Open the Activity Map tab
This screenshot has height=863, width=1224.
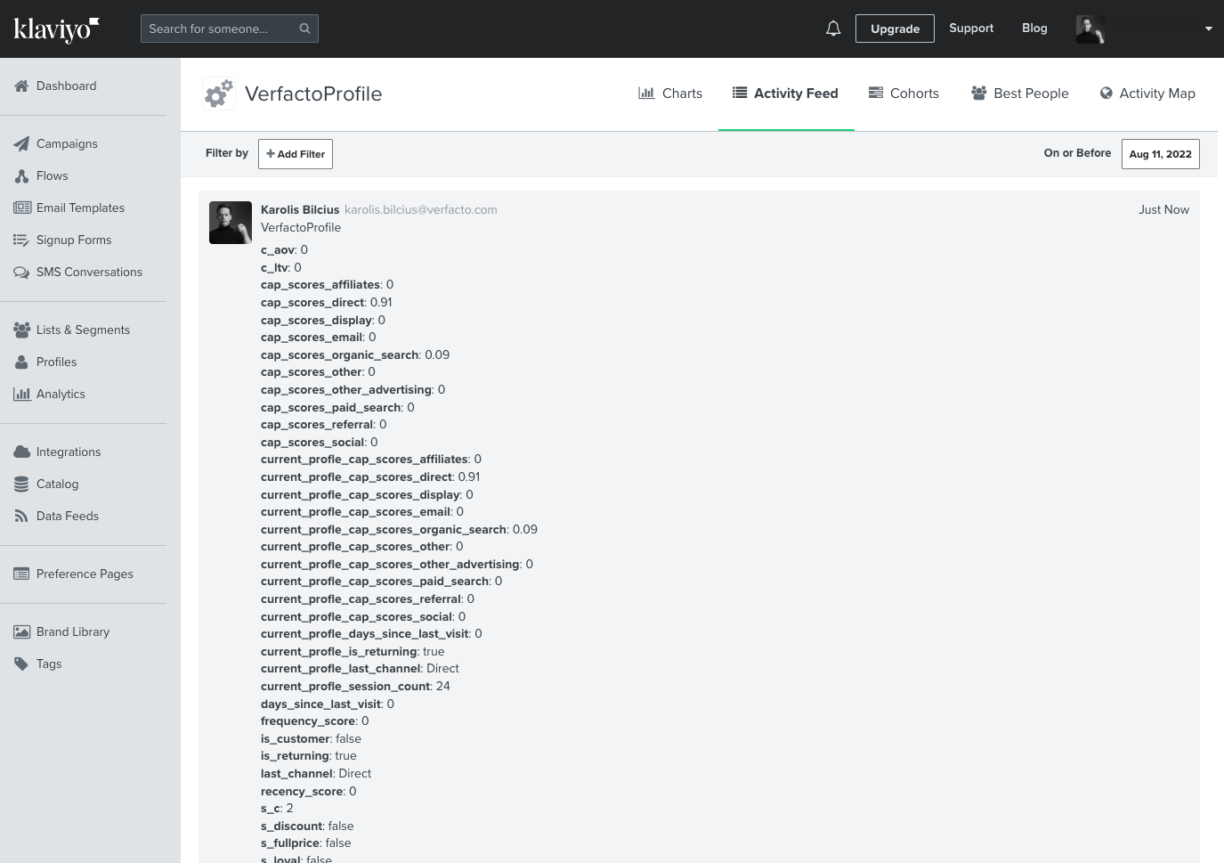(1148, 93)
